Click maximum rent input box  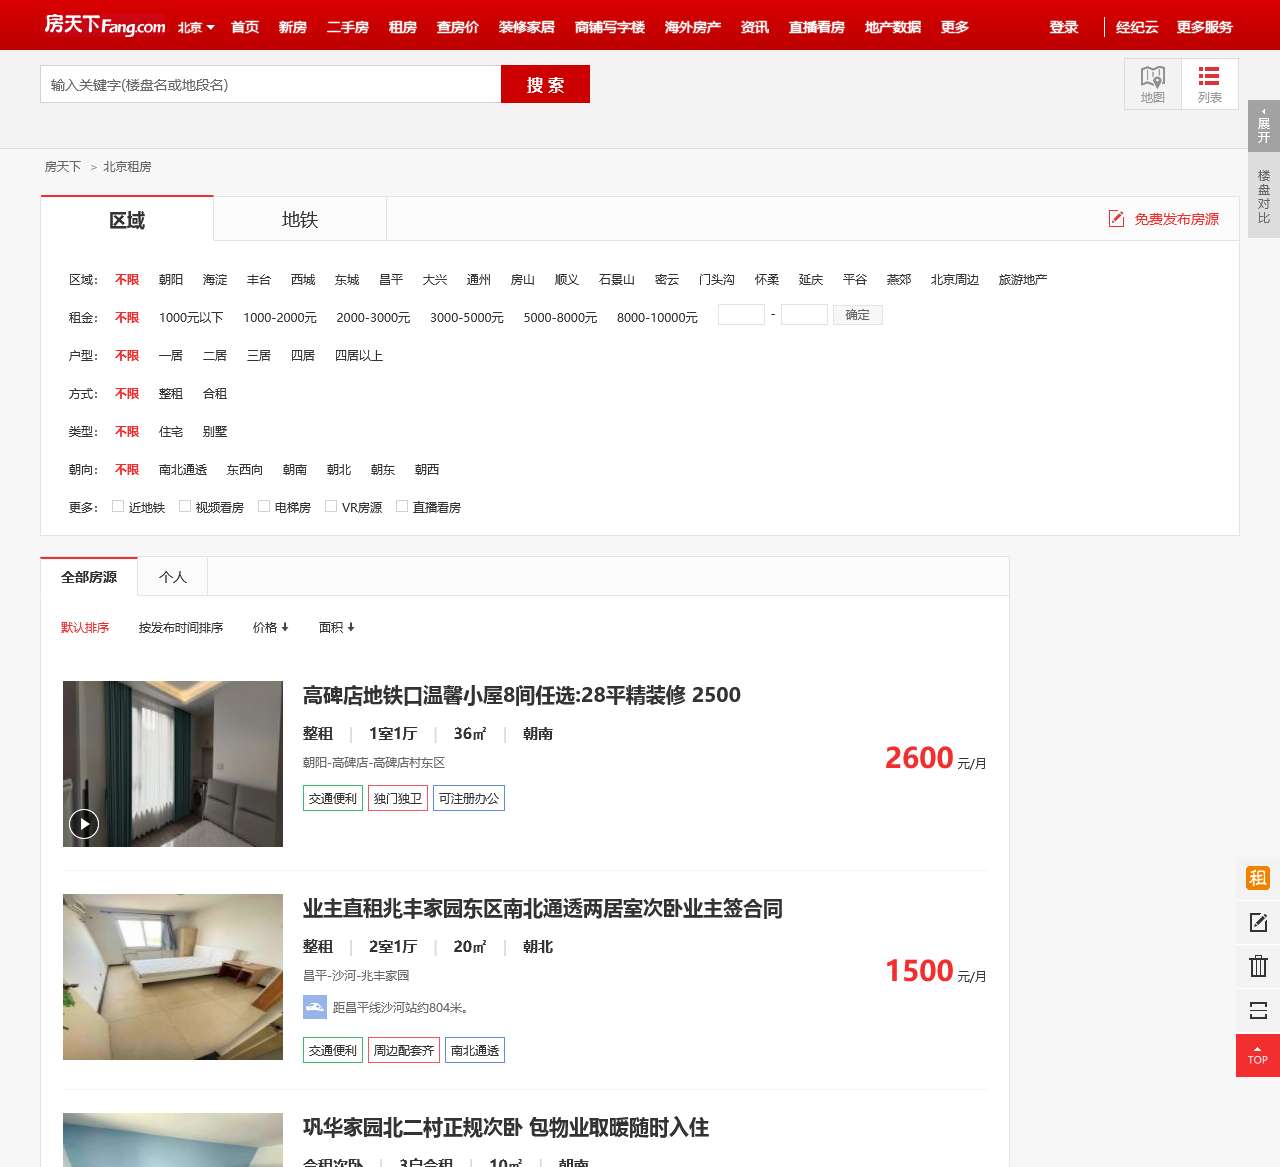point(804,315)
